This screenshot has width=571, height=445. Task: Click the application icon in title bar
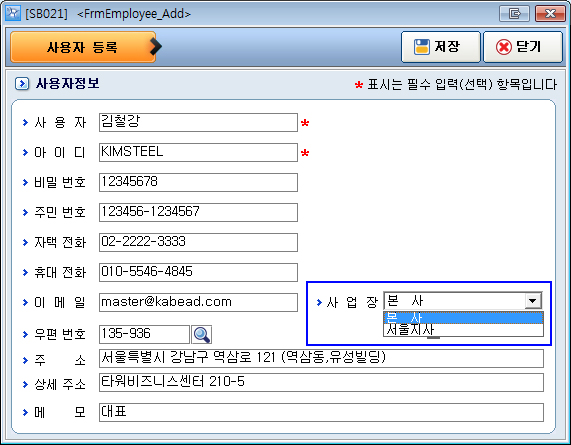tap(13, 13)
